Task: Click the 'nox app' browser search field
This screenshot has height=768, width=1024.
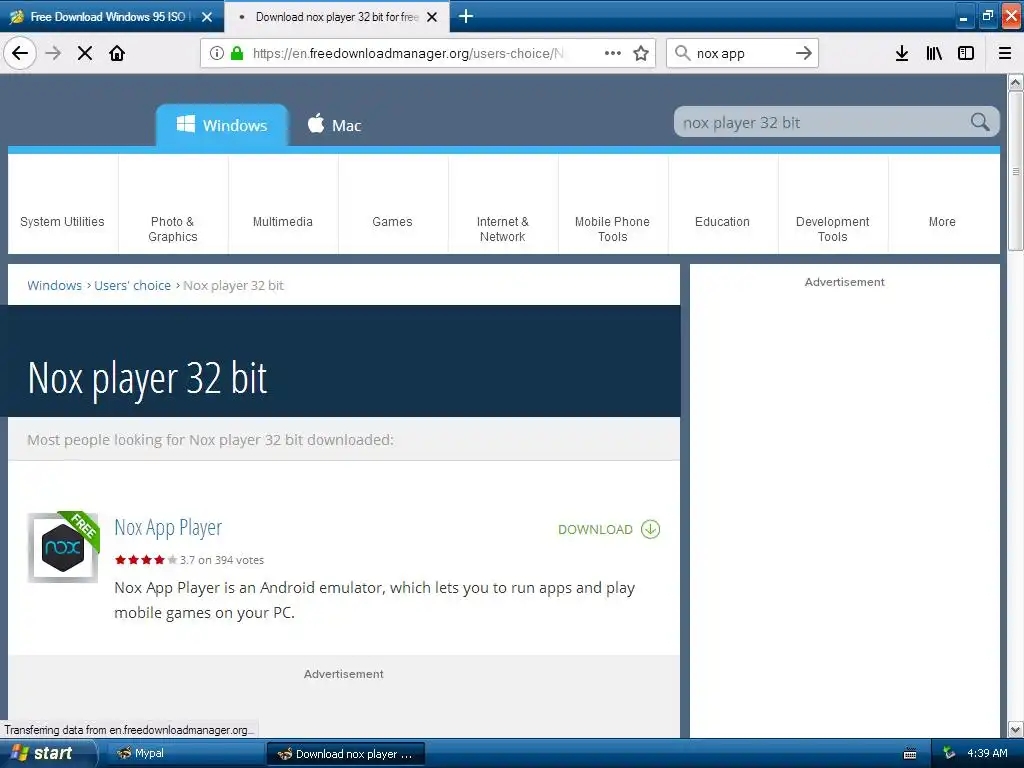Action: pos(741,54)
